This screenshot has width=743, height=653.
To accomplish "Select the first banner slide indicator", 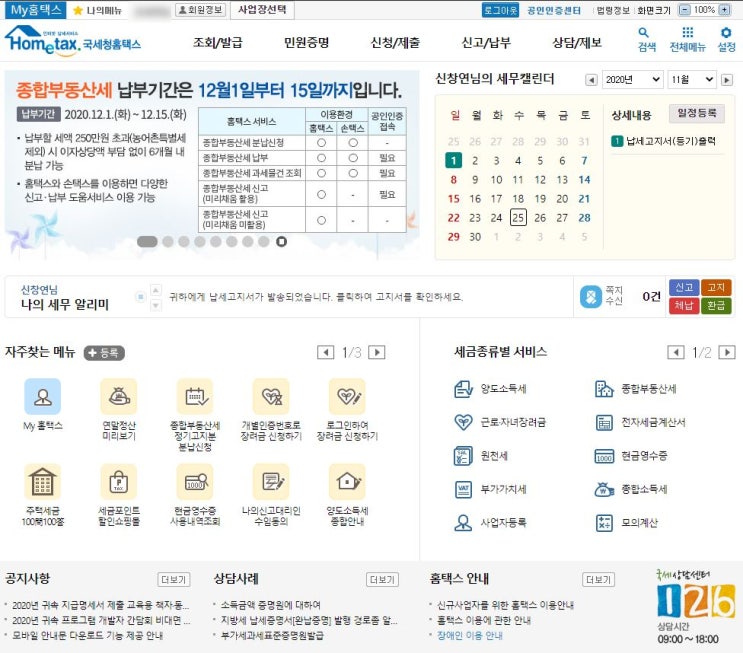I will [x=147, y=242].
